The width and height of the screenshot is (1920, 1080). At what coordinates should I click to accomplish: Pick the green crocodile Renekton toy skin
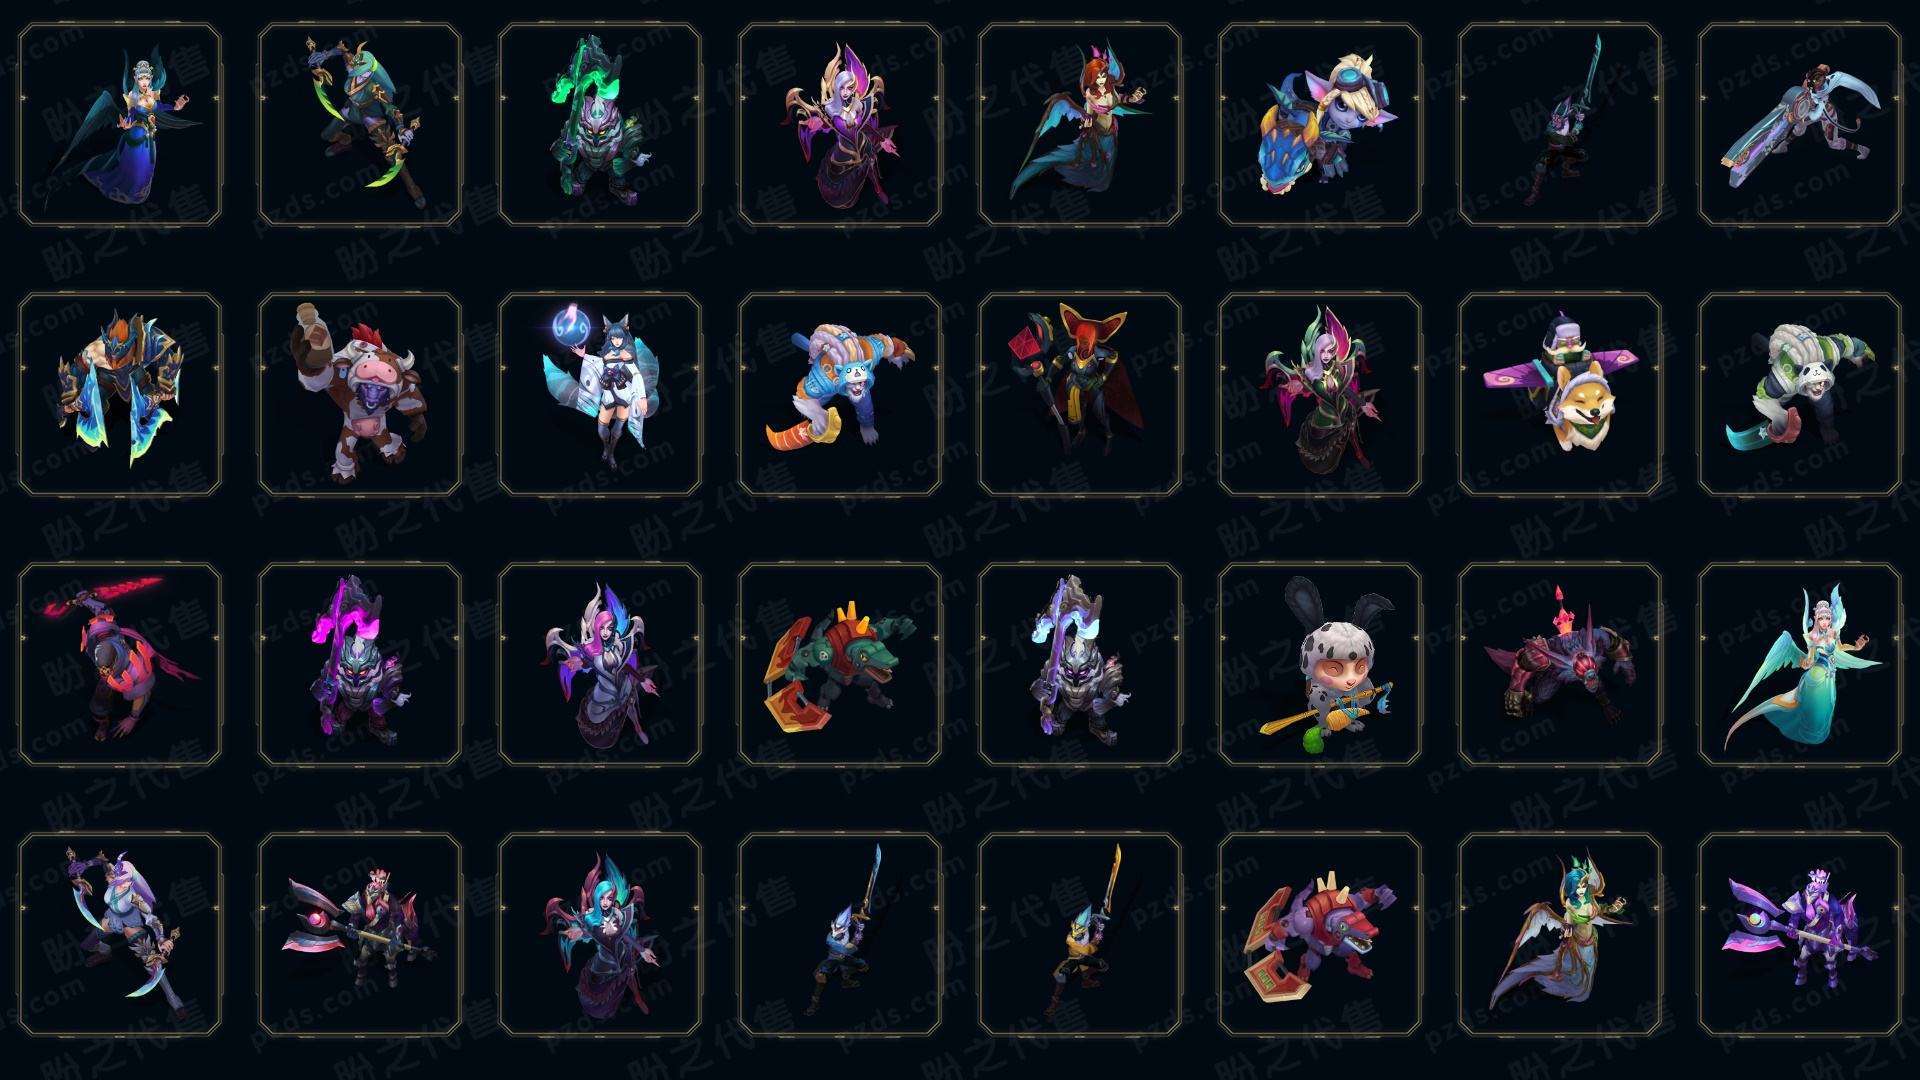tap(840, 664)
